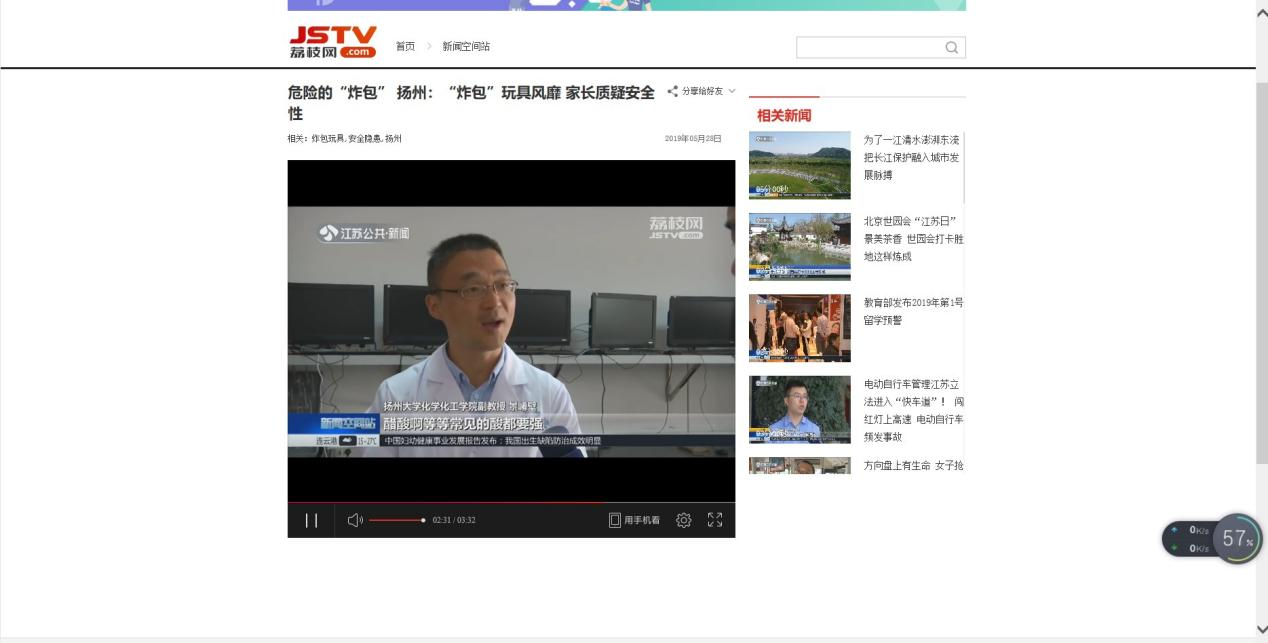Click the JSTV 荔枝网 logo
1268x643 pixels.
(332, 42)
